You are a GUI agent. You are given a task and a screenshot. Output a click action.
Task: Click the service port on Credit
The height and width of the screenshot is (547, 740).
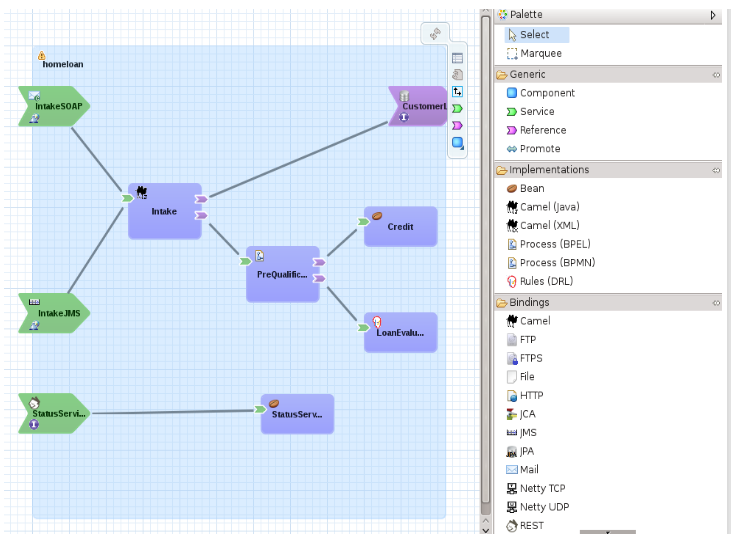363,222
